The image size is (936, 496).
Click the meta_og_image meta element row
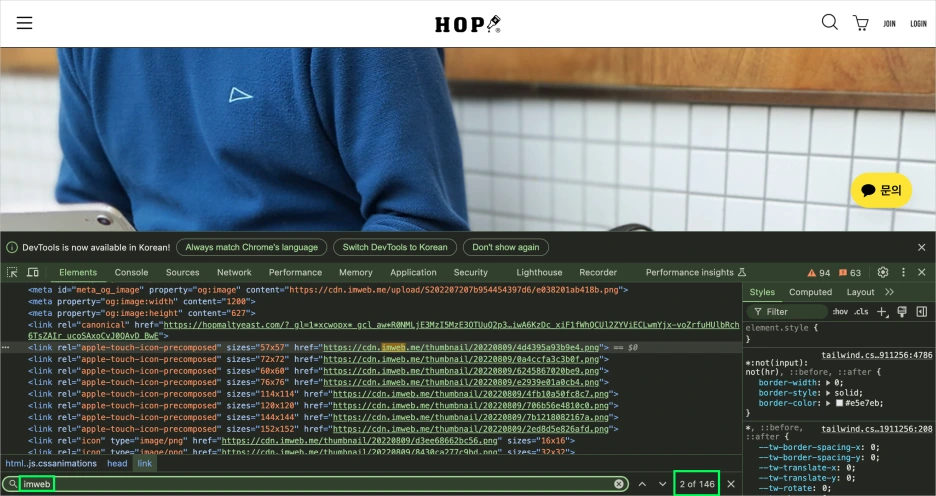pyautogui.click(x=328, y=289)
